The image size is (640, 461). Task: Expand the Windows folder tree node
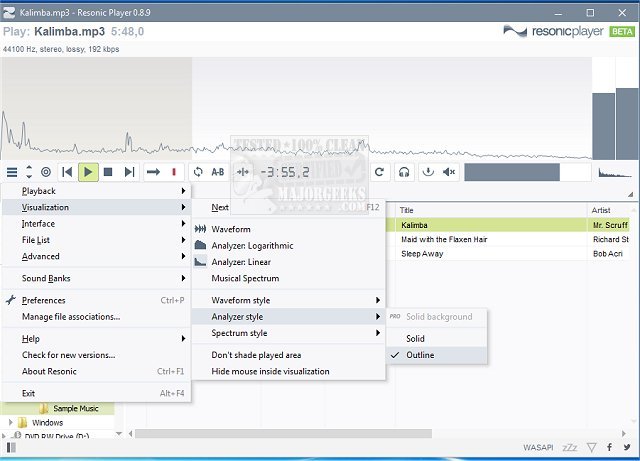pyautogui.click(x=11, y=422)
